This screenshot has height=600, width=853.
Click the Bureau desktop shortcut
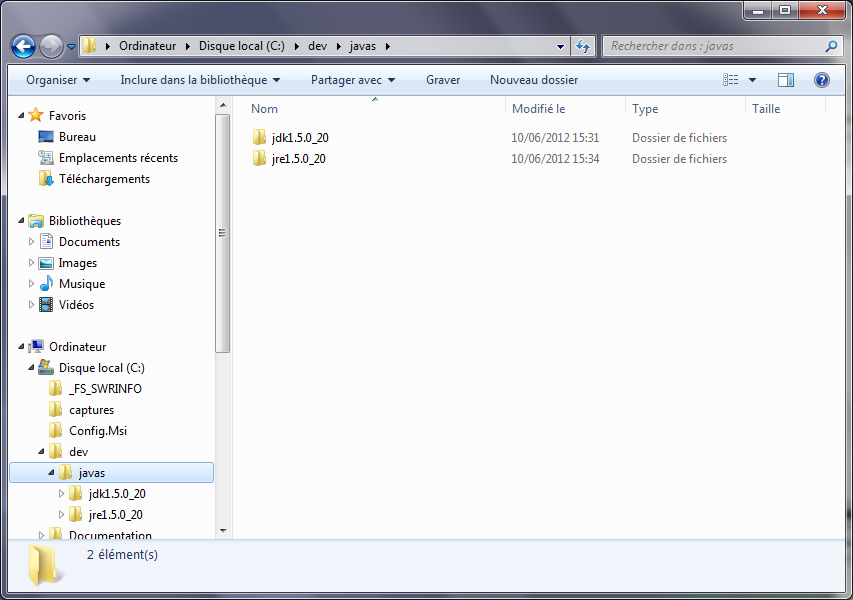(x=77, y=137)
